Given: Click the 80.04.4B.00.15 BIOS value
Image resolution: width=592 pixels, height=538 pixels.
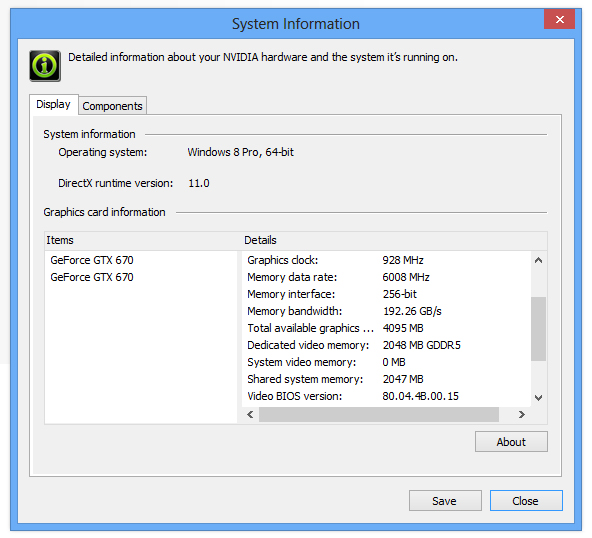Looking at the screenshot, I should coord(420,396).
